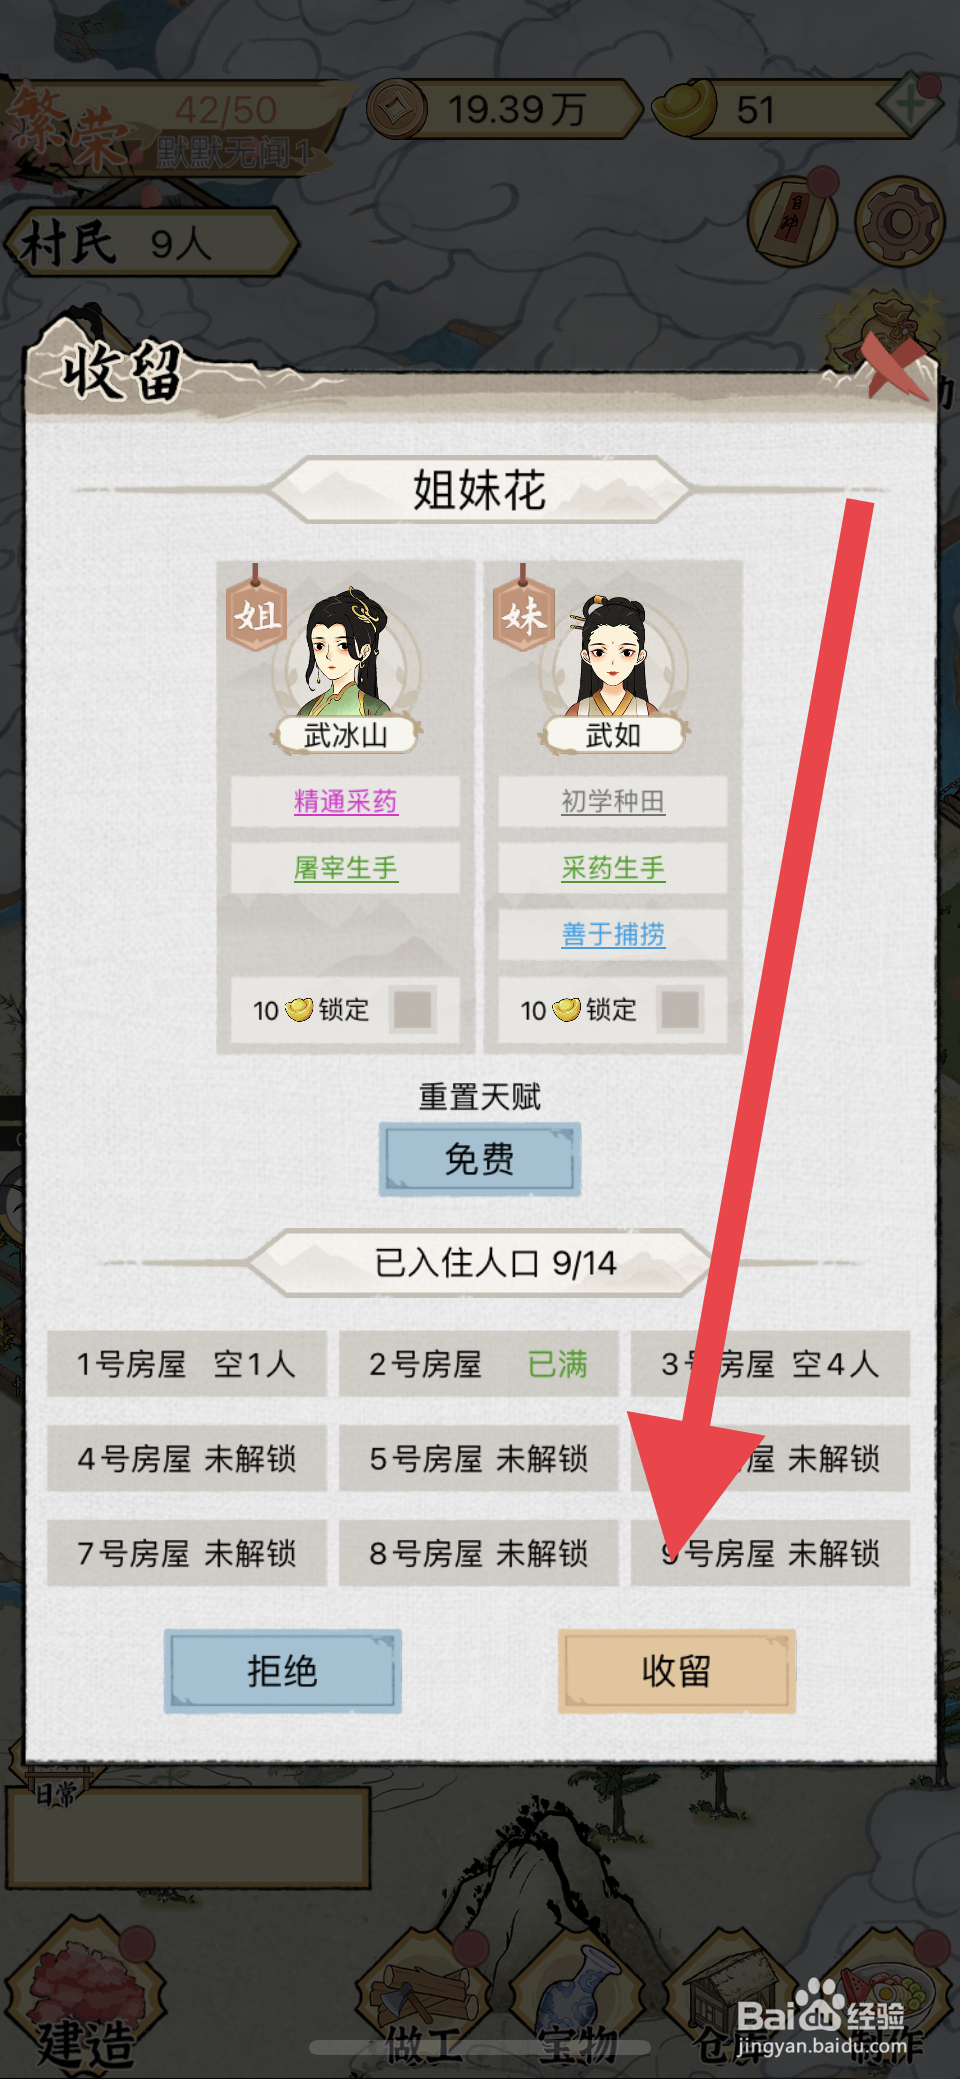Check the lock box for 武冰山

coord(412,1010)
